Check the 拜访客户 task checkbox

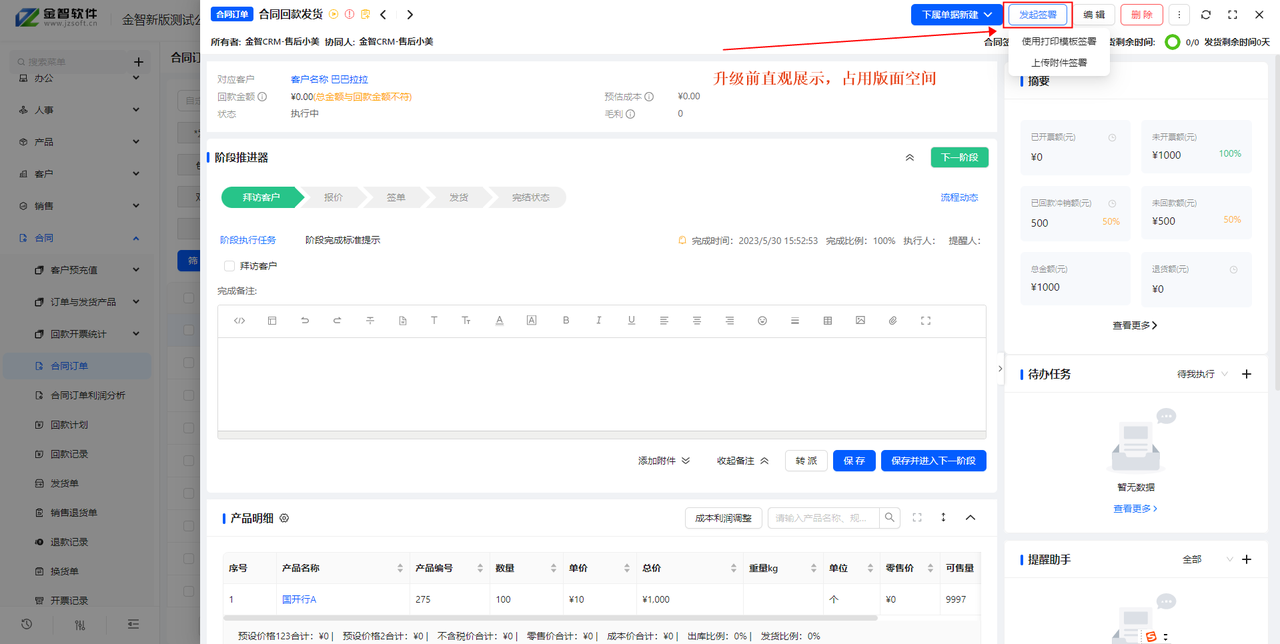229,266
